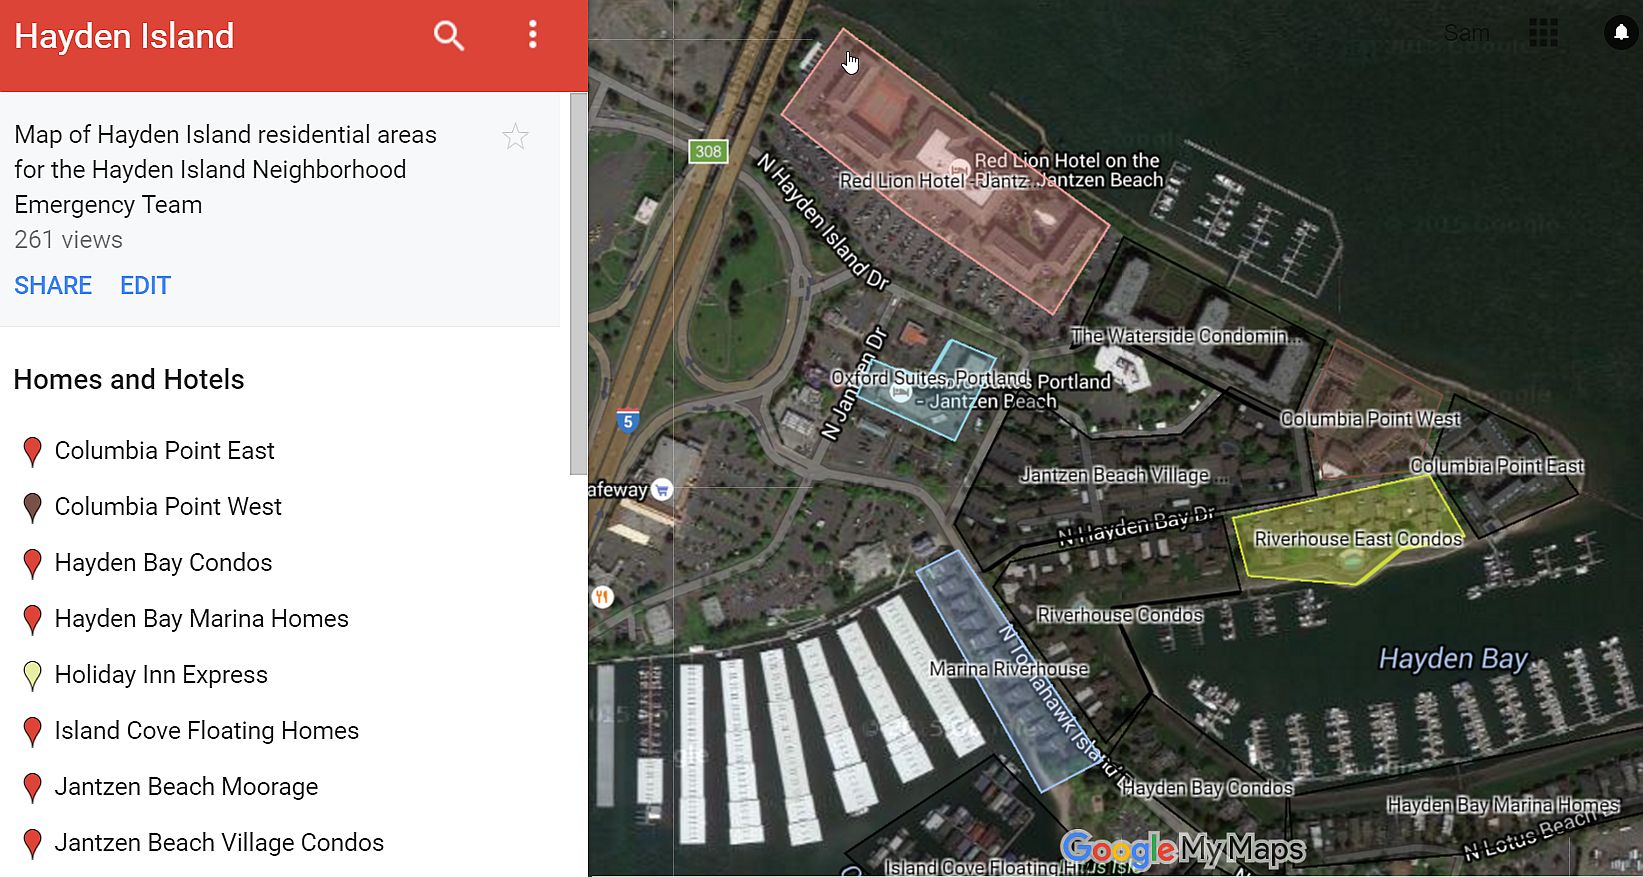Open Columbia Point East list entry
The width and height of the screenshot is (1643, 877).
click(164, 451)
